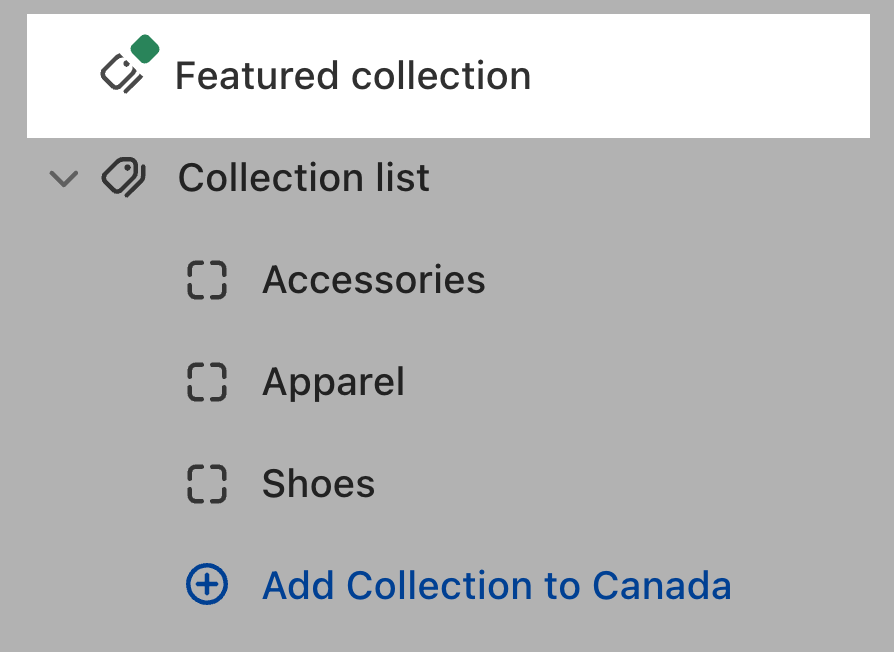Click the tag icon with green status indicator
This screenshot has height=652, width=894.
click(125, 65)
